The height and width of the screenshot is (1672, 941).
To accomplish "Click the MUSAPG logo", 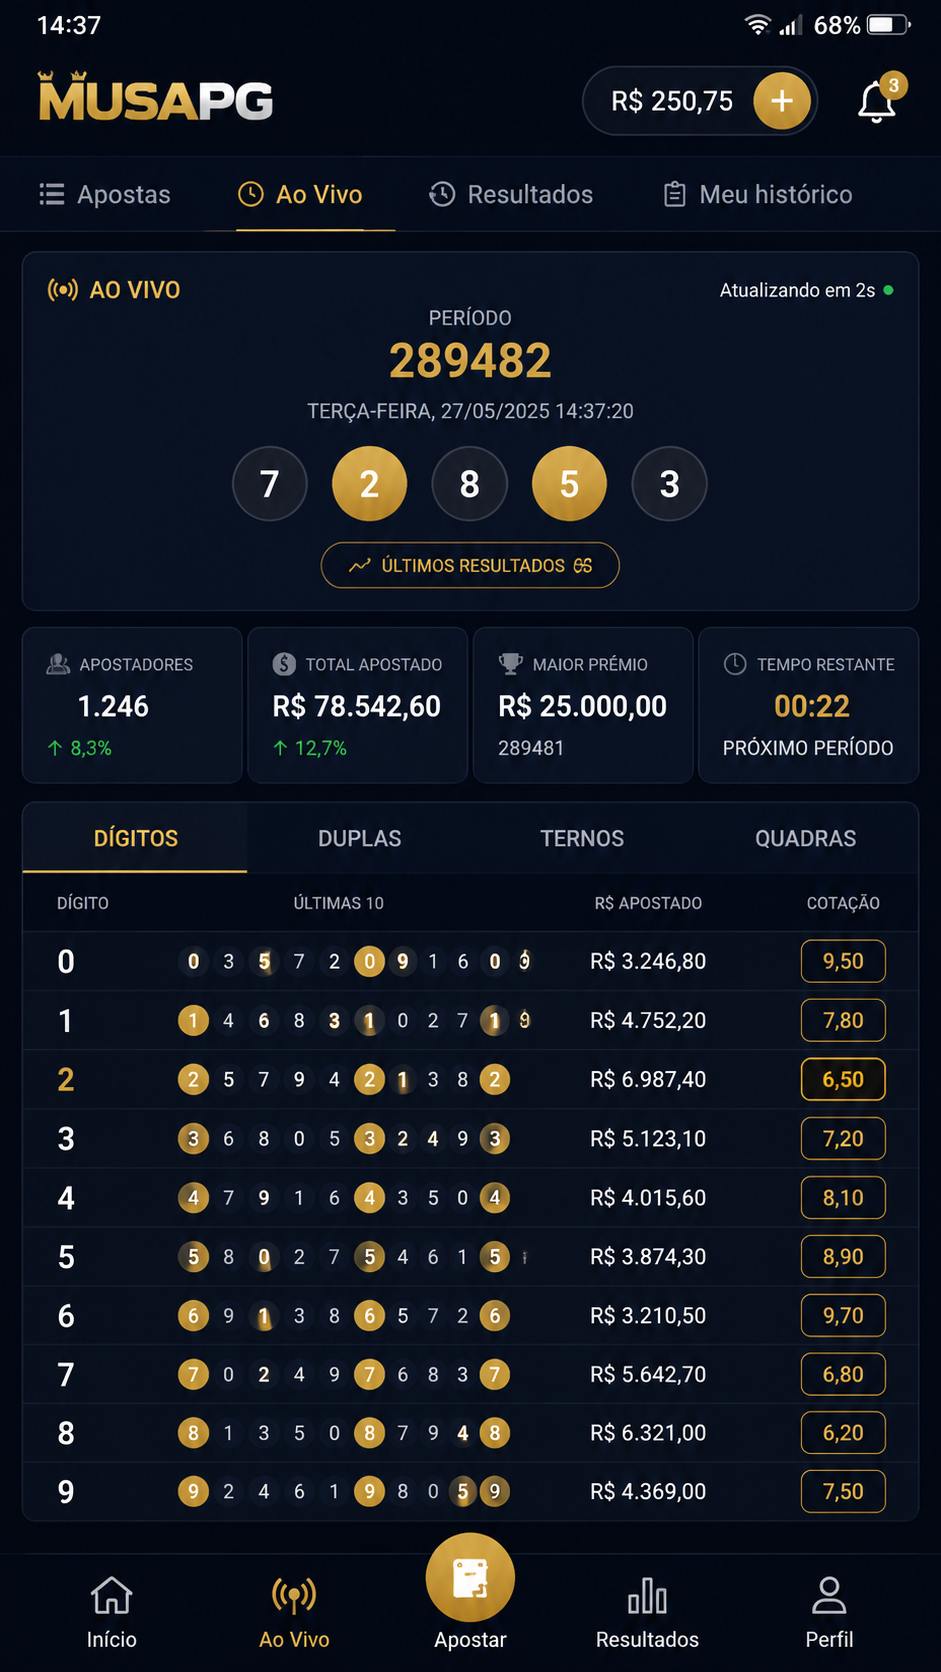I will pyautogui.click(x=155, y=98).
